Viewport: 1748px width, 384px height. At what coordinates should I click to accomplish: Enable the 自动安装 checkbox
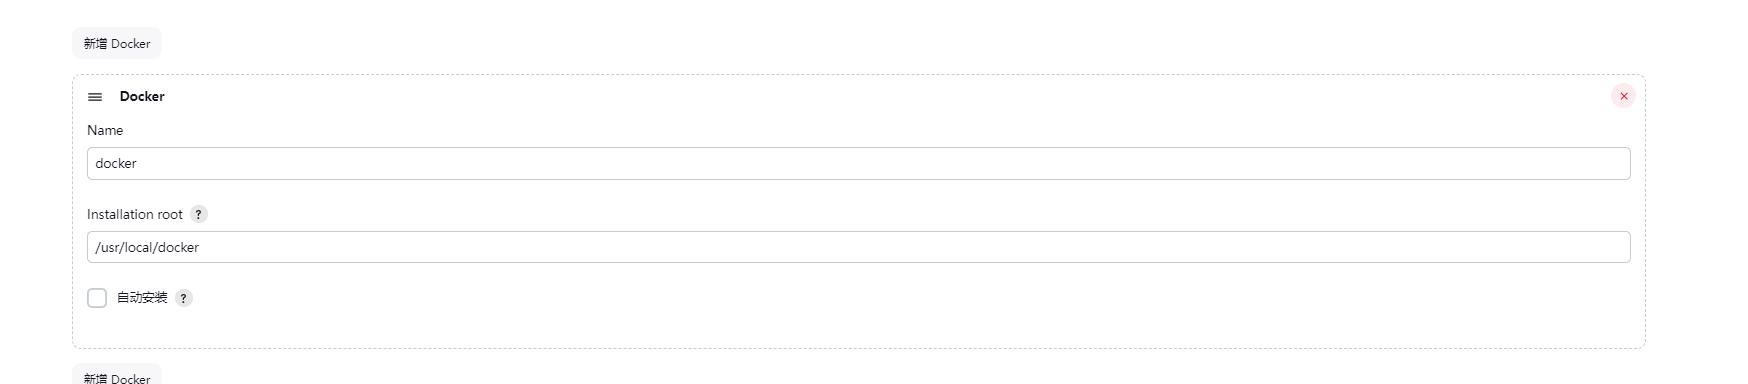coord(97,298)
